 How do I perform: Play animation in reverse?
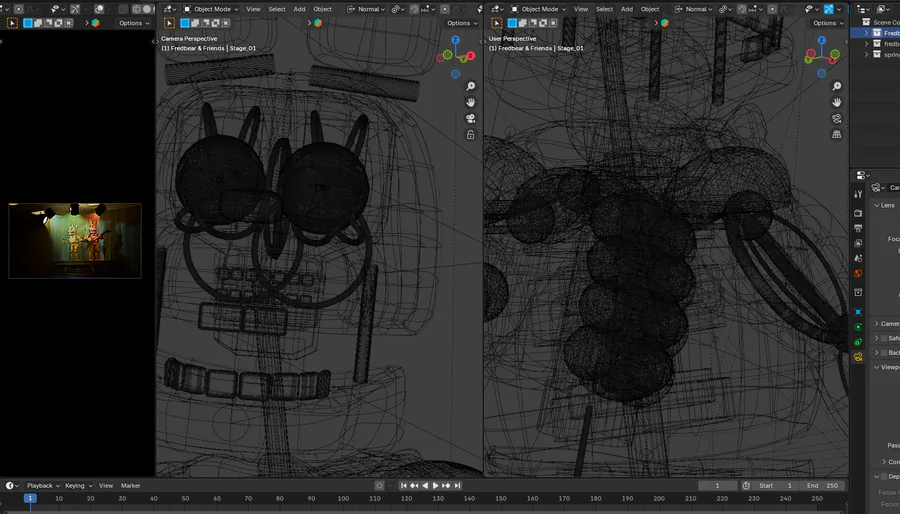[425, 485]
